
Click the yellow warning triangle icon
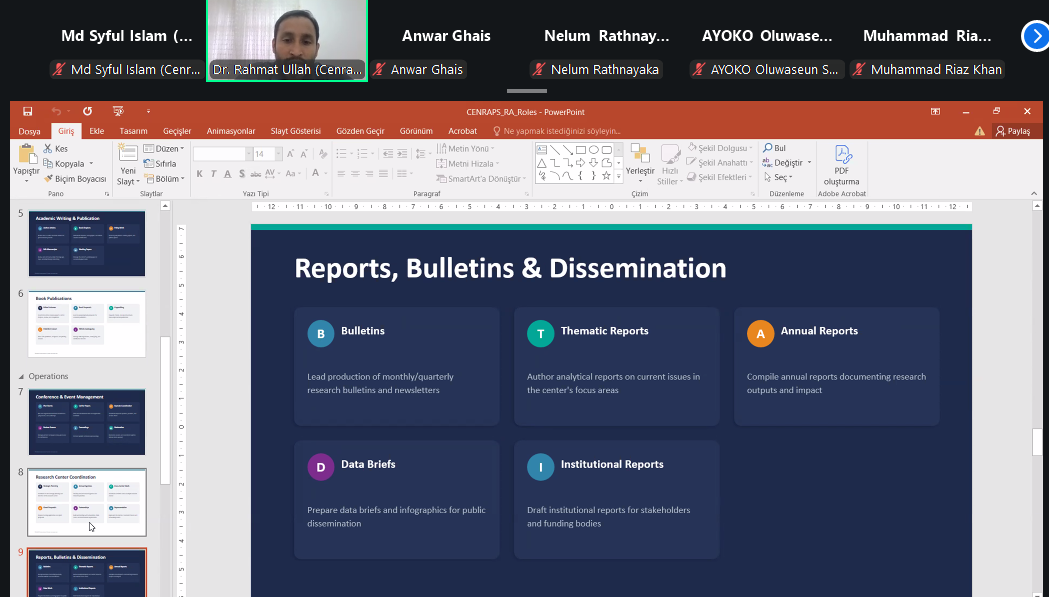[979, 131]
